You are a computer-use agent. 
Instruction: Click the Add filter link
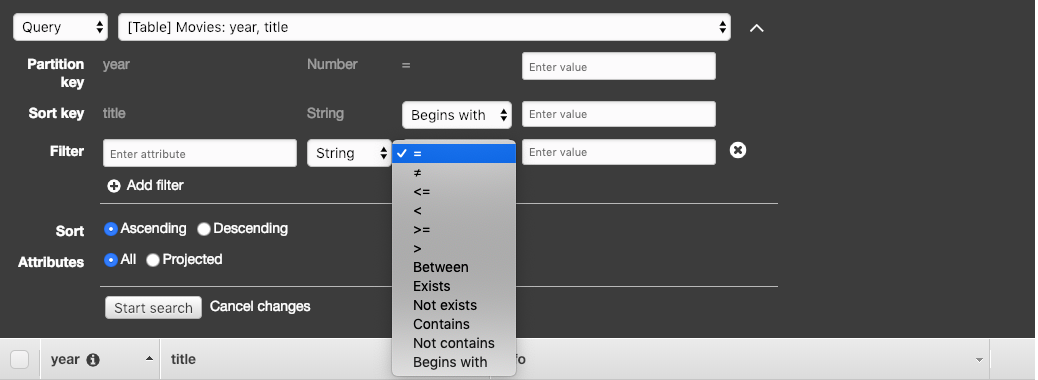coord(155,185)
